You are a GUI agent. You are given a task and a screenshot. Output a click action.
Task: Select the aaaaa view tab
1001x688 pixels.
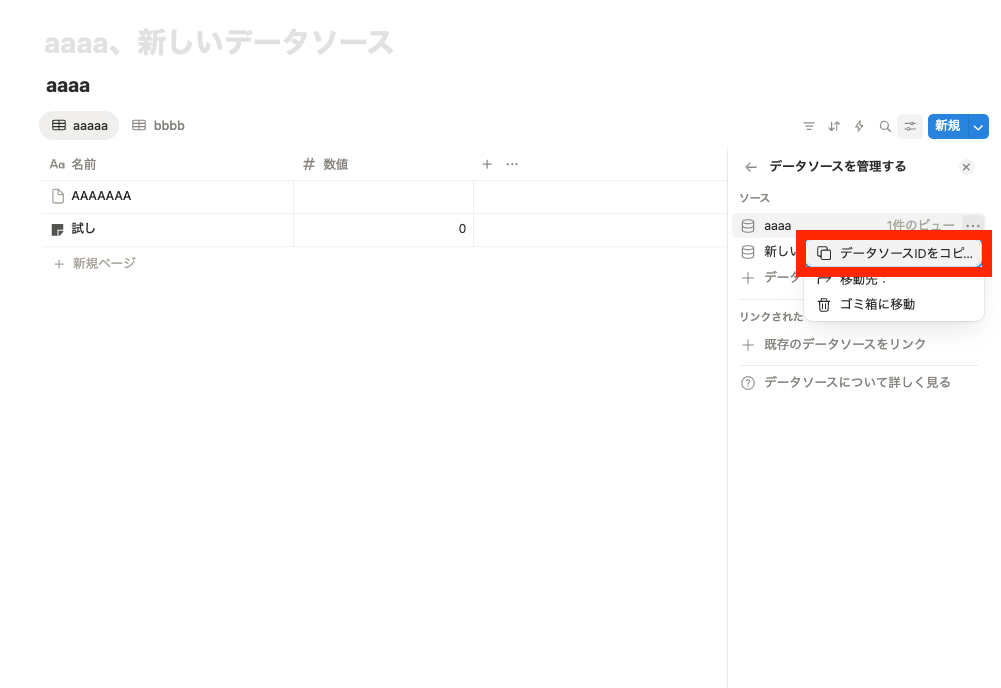[x=80, y=125]
